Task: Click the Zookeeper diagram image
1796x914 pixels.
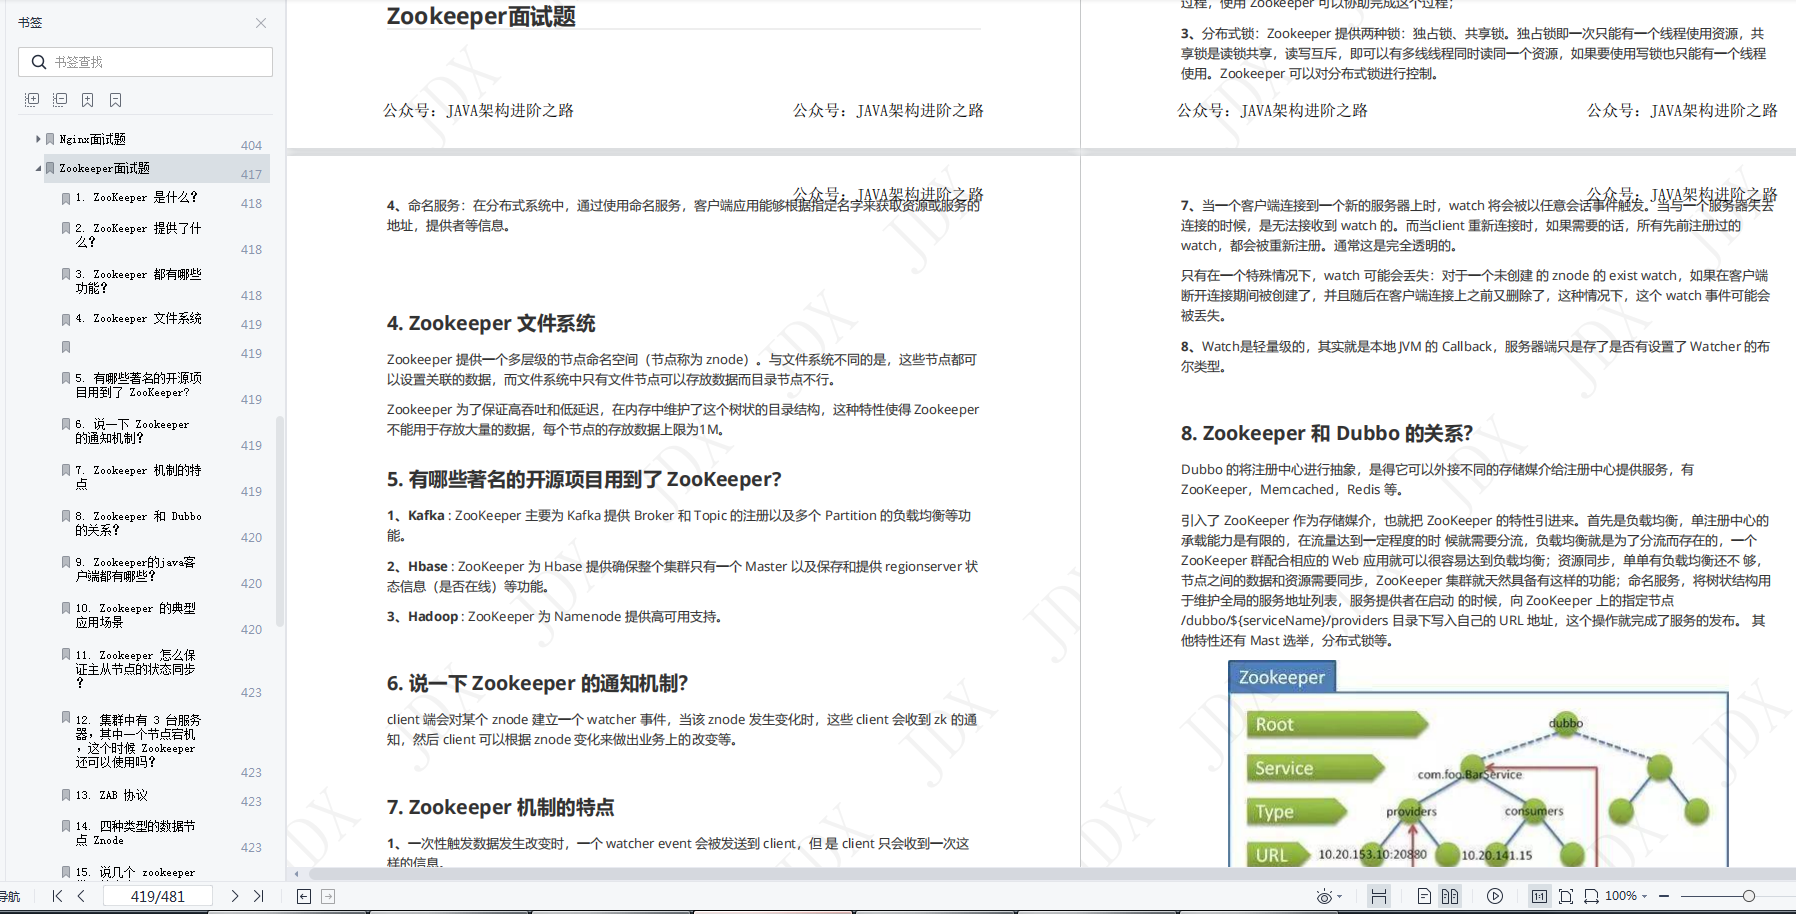Action: (x=1478, y=764)
